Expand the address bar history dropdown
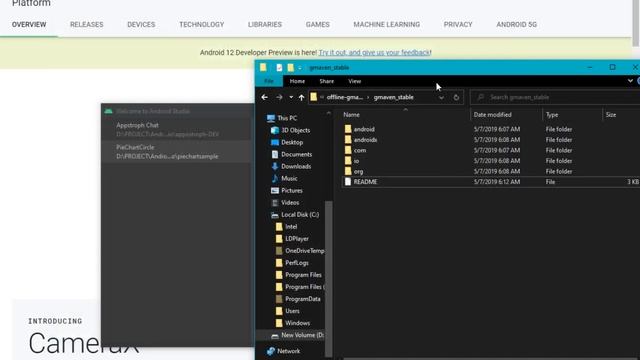640x360 pixels. pos(441,98)
